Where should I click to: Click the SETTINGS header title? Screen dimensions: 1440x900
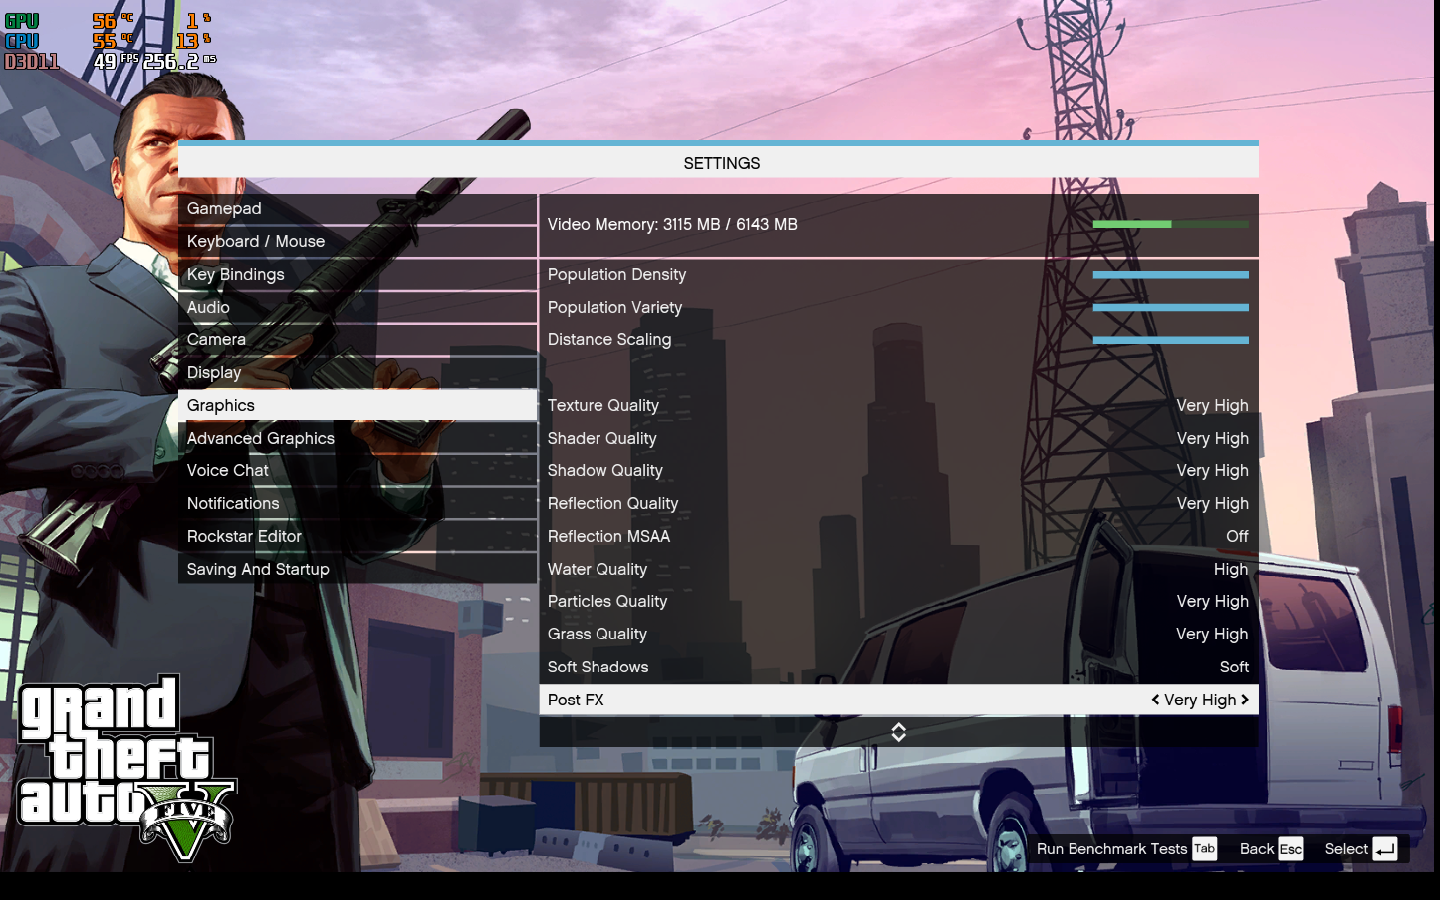tap(722, 163)
